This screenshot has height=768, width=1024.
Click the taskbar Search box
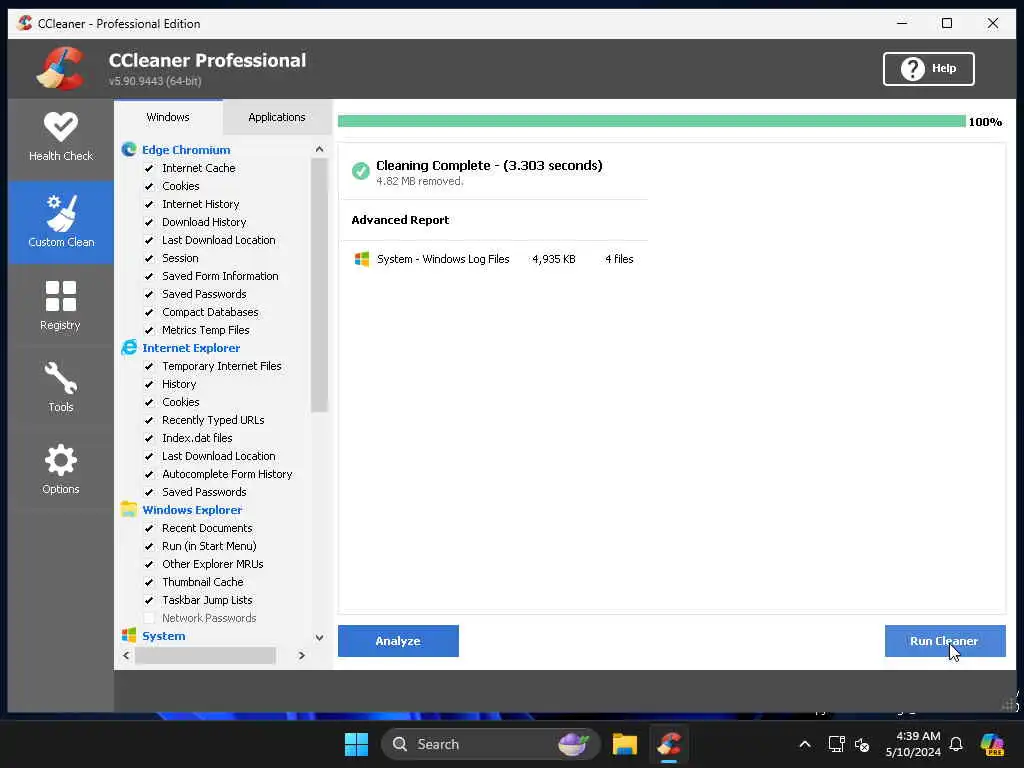point(490,744)
